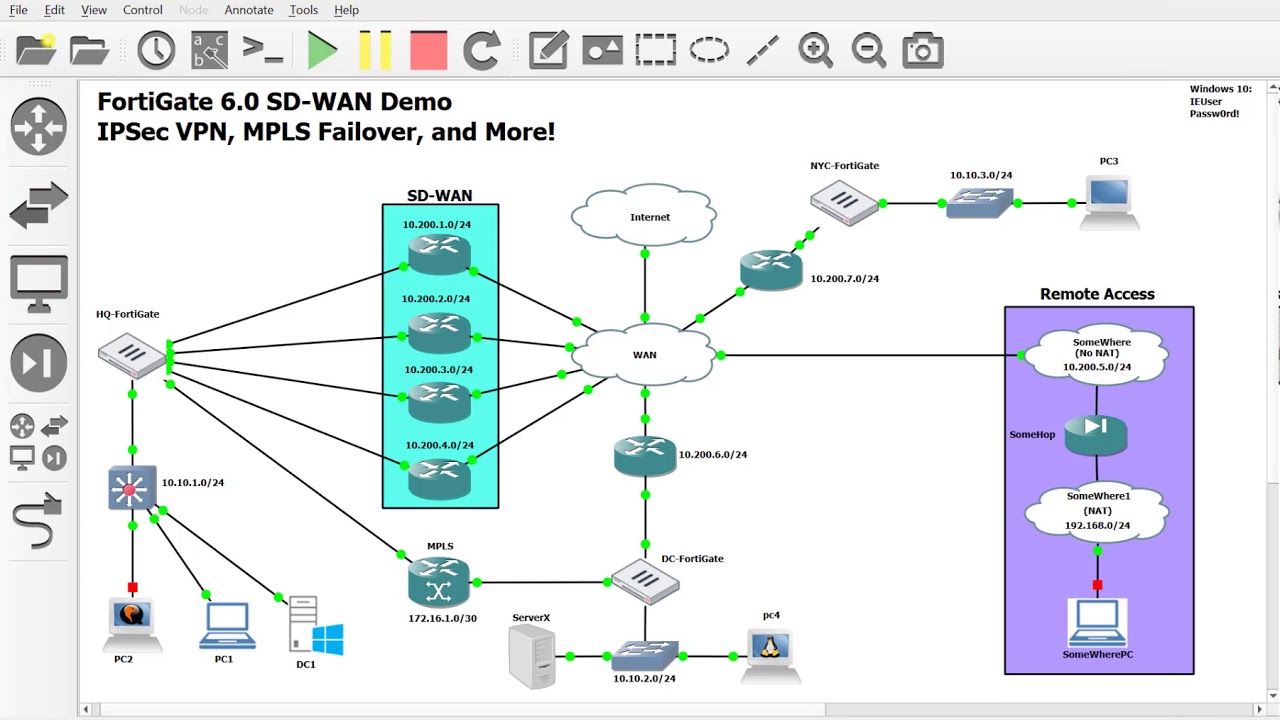Screen dimensions: 1280x720
Task: Browse switches in the device sidebar
Action: pyautogui.click(x=38, y=206)
